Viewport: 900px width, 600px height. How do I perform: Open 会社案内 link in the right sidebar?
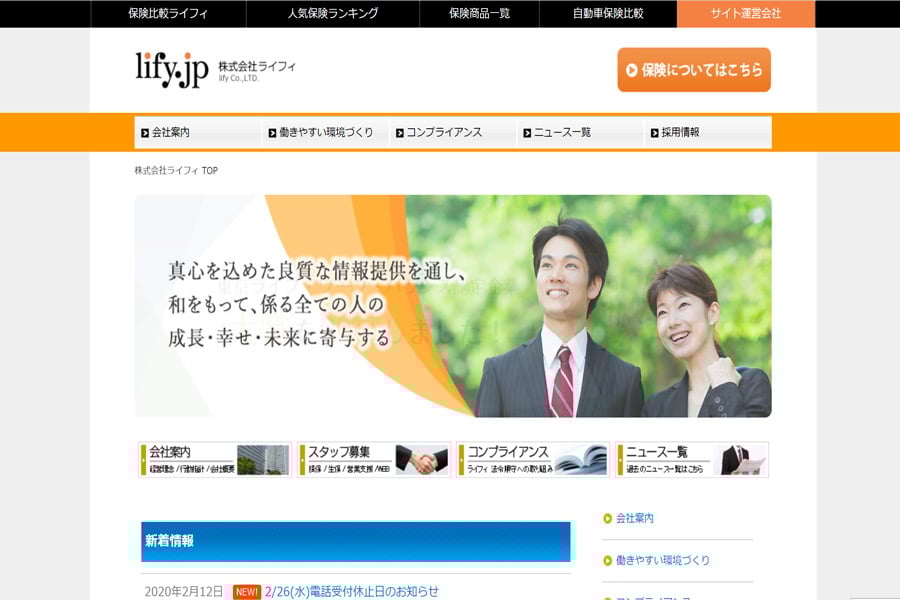point(635,518)
